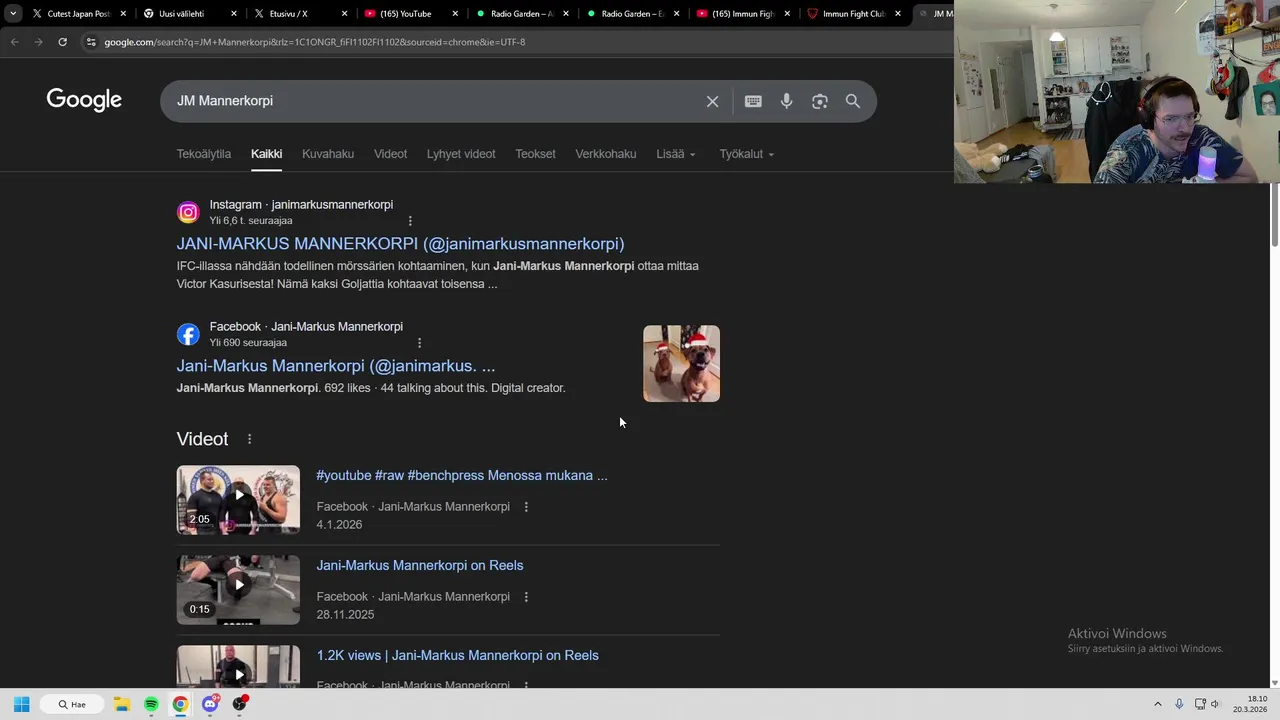
Task: Select the Kaikki results tab
Action: [266, 154]
